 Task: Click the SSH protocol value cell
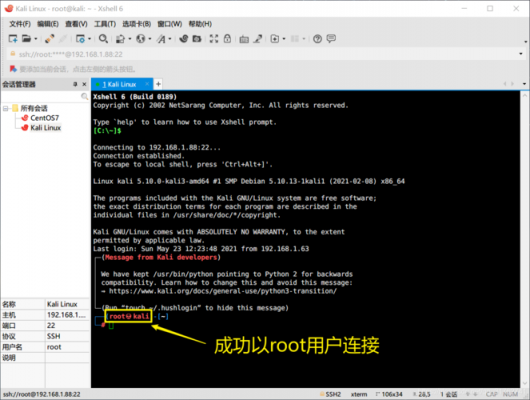click(67, 336)
